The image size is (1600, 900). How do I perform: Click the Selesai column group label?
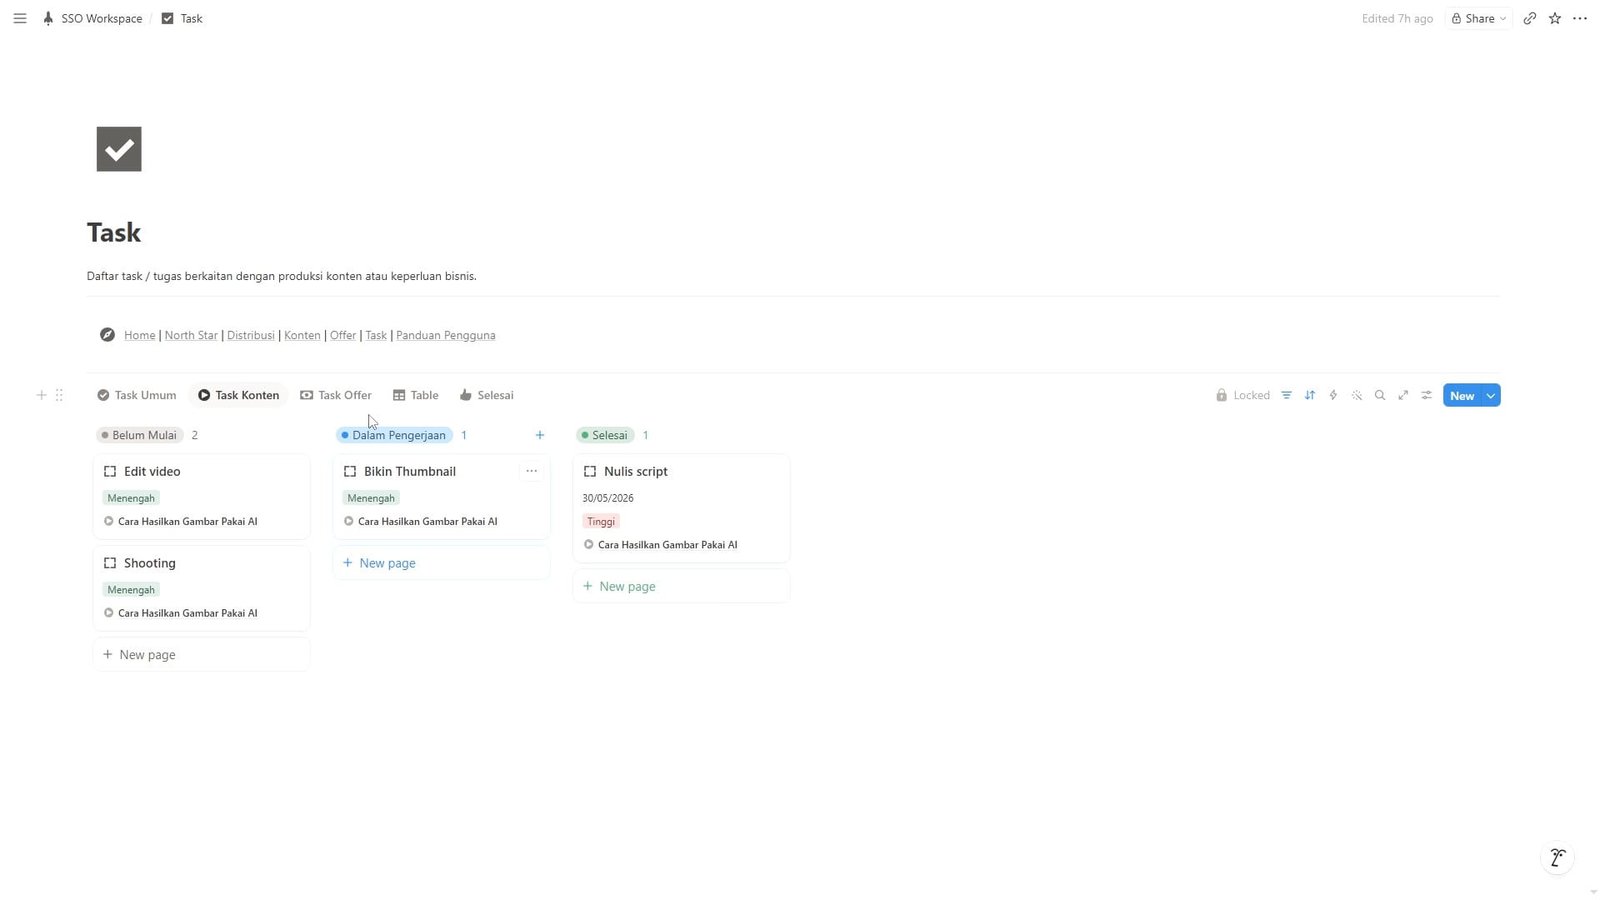pos(605,435)
